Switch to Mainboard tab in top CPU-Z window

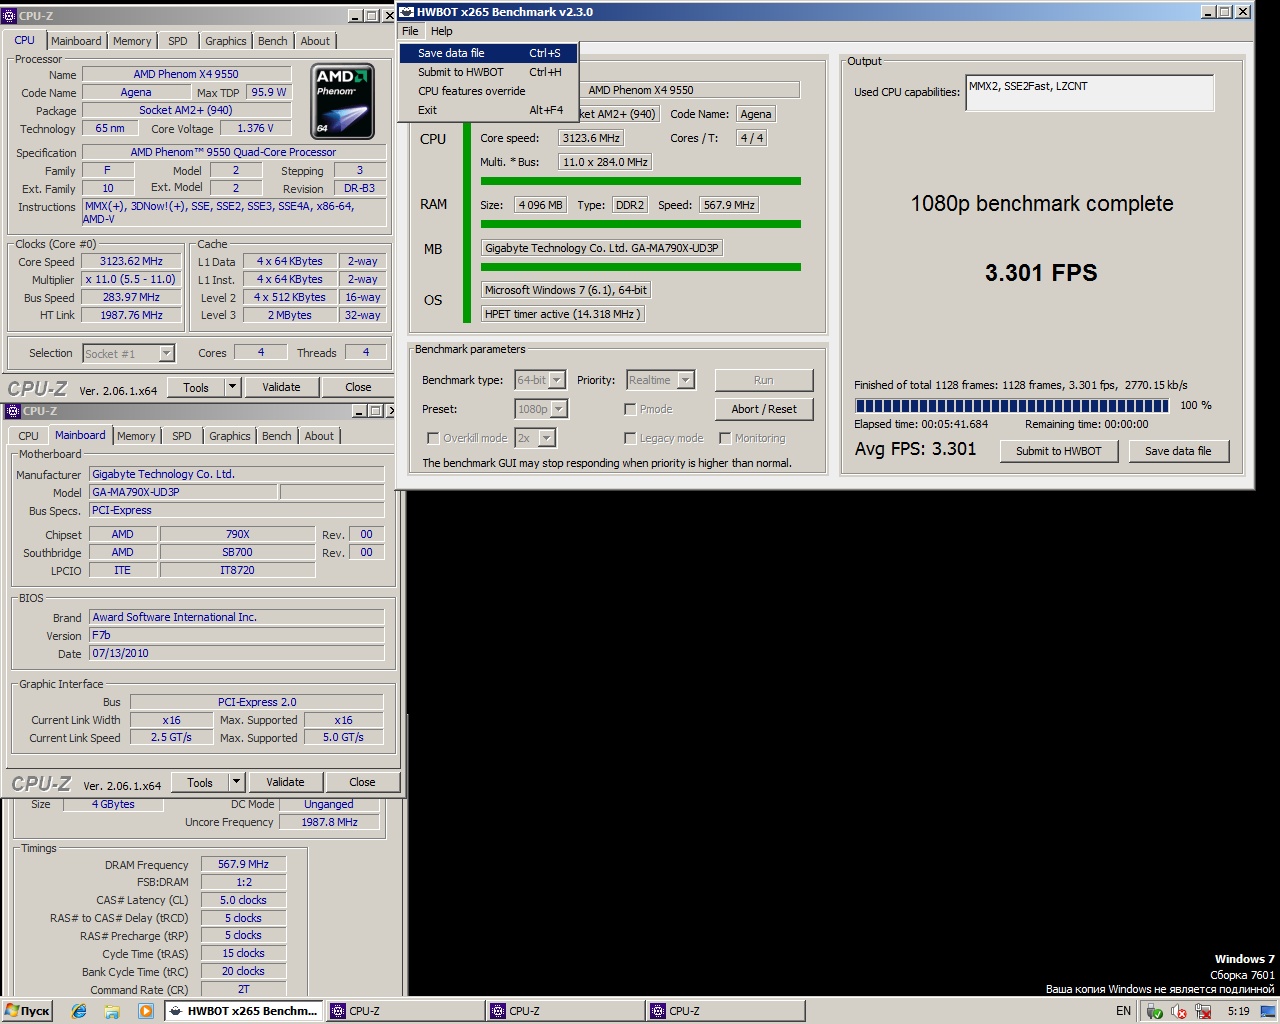click(x=76, y=41)
